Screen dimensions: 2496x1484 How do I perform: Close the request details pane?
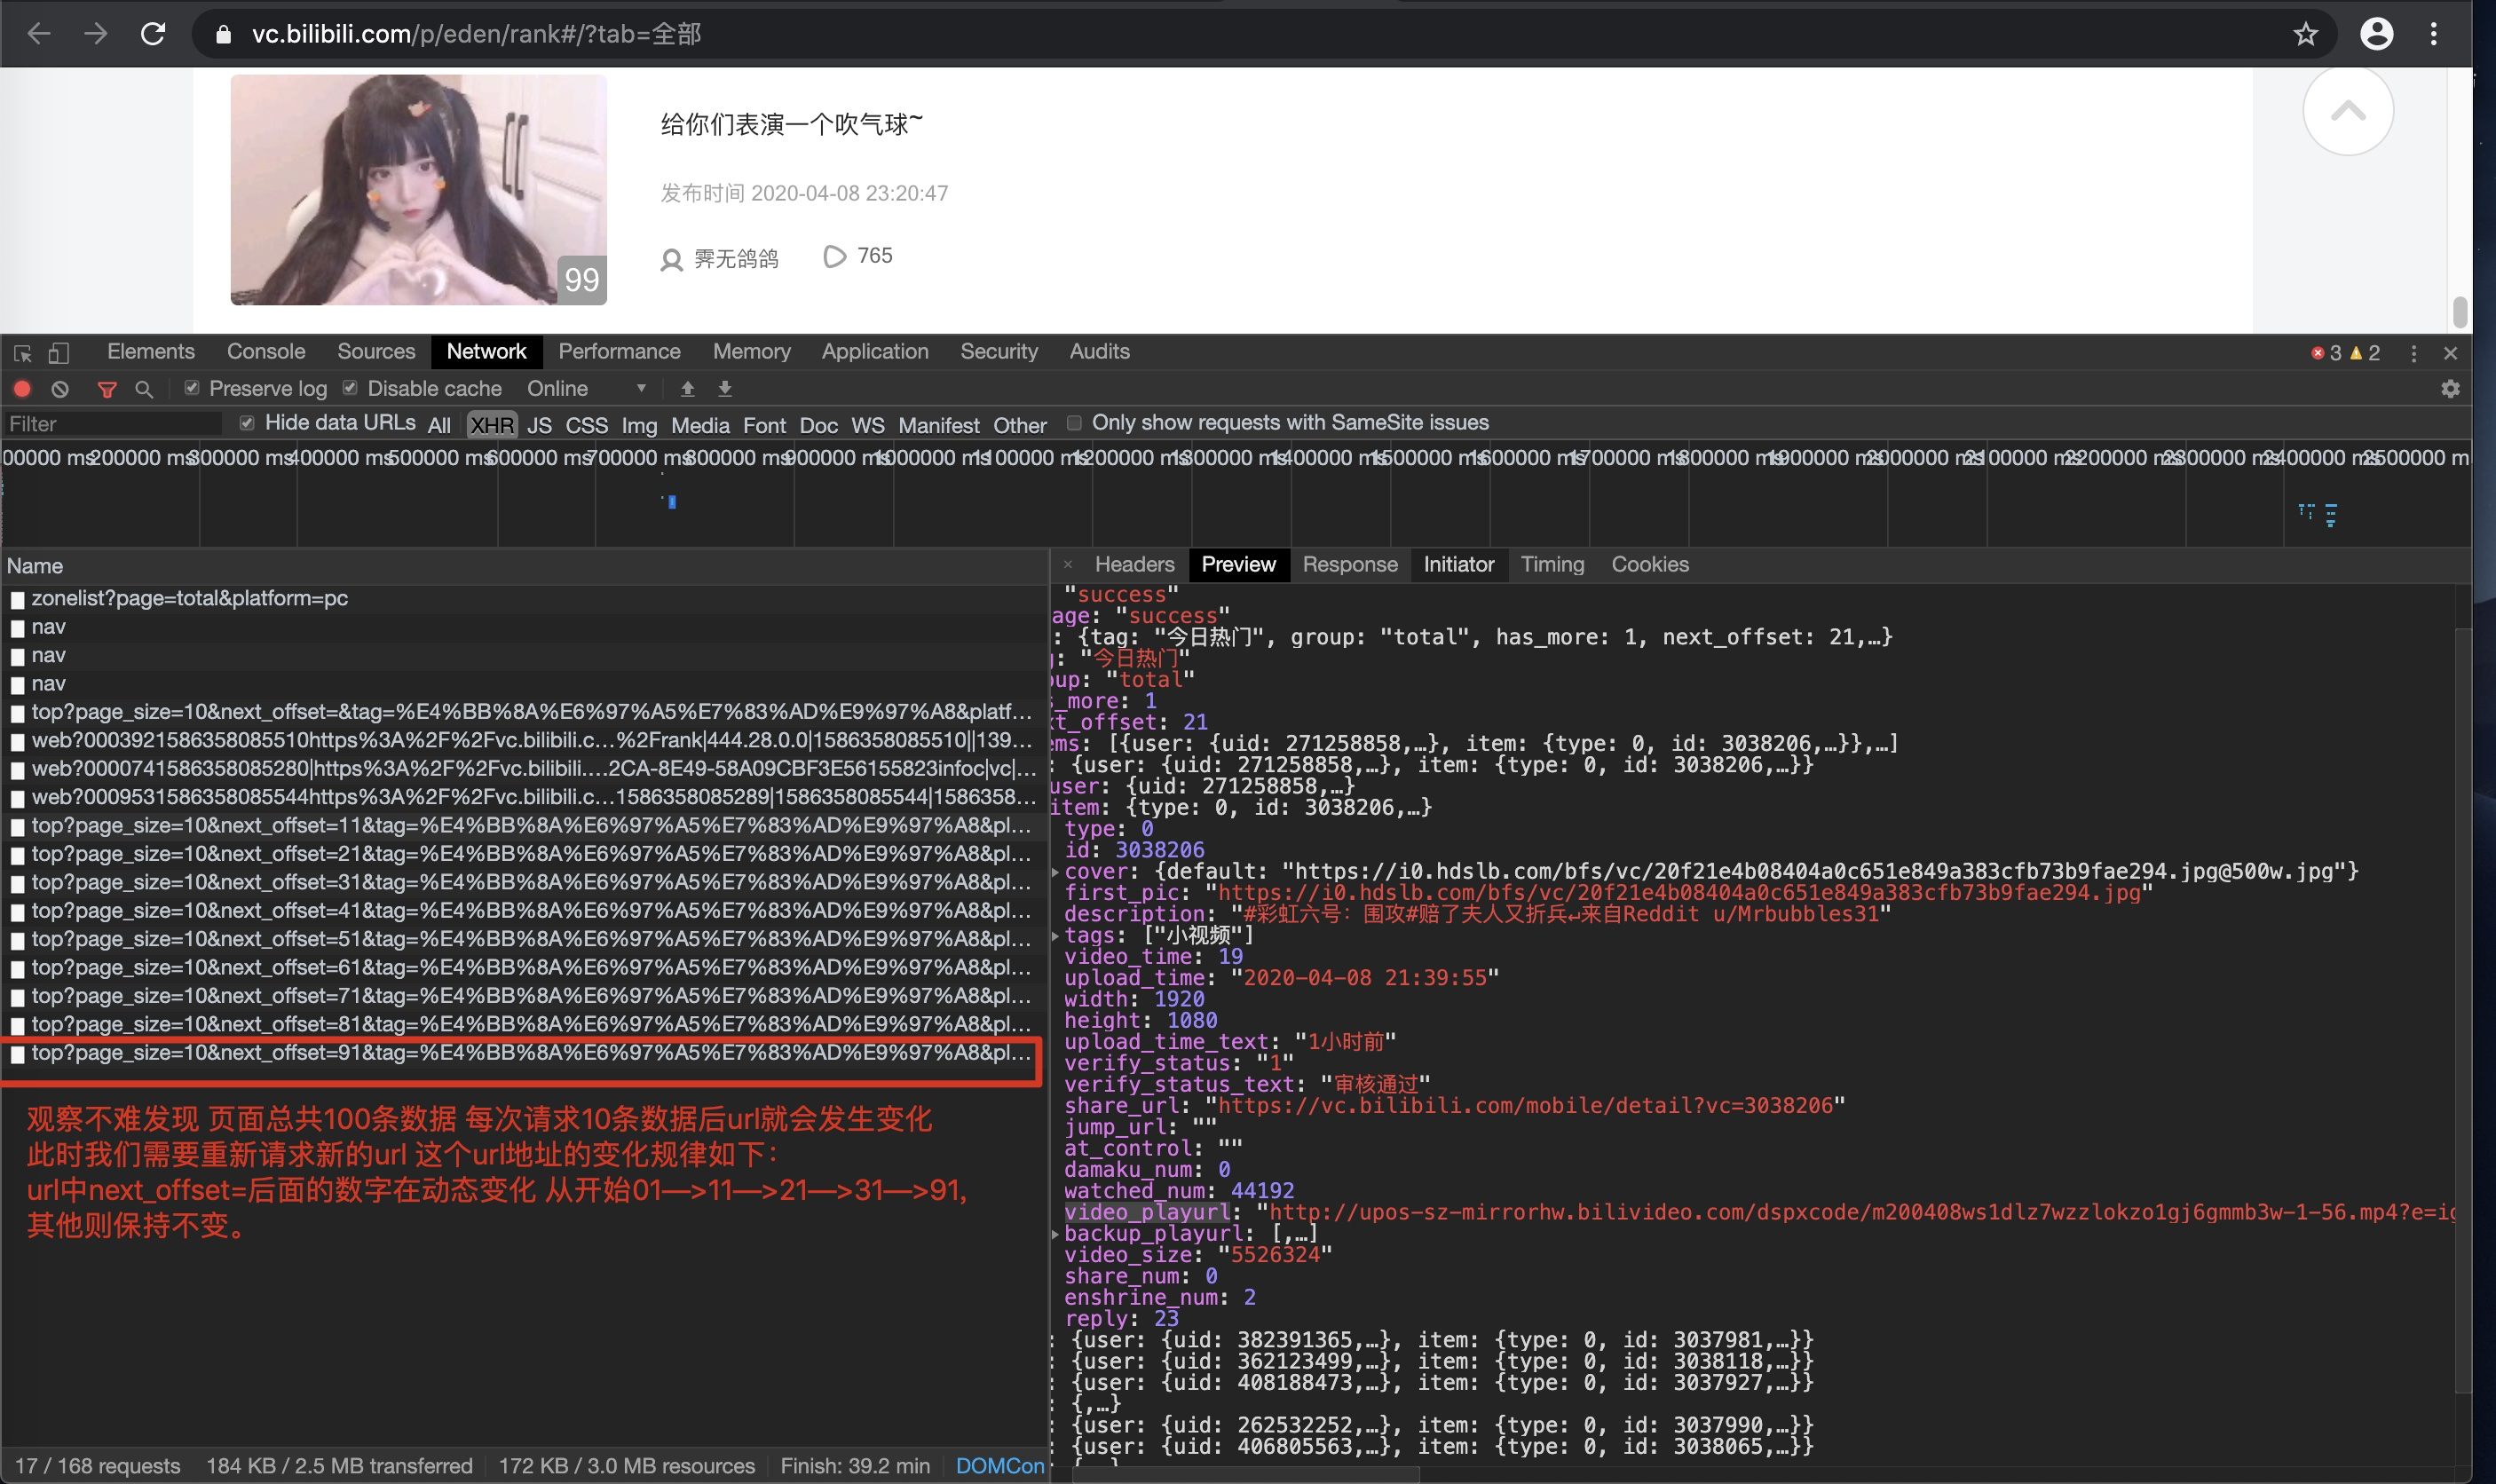(x=1068, y=564)
